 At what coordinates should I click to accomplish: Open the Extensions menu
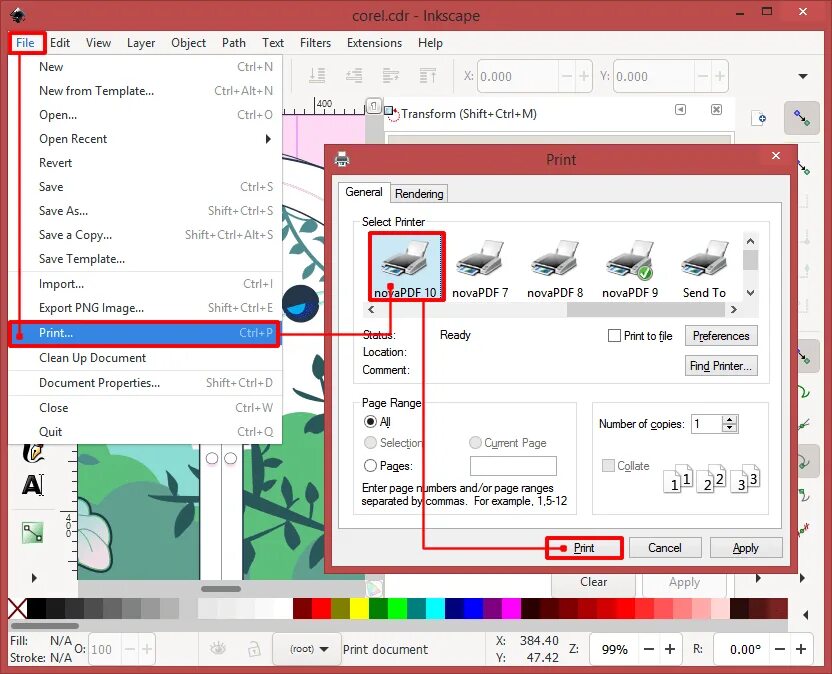click(x=374, y=42)
